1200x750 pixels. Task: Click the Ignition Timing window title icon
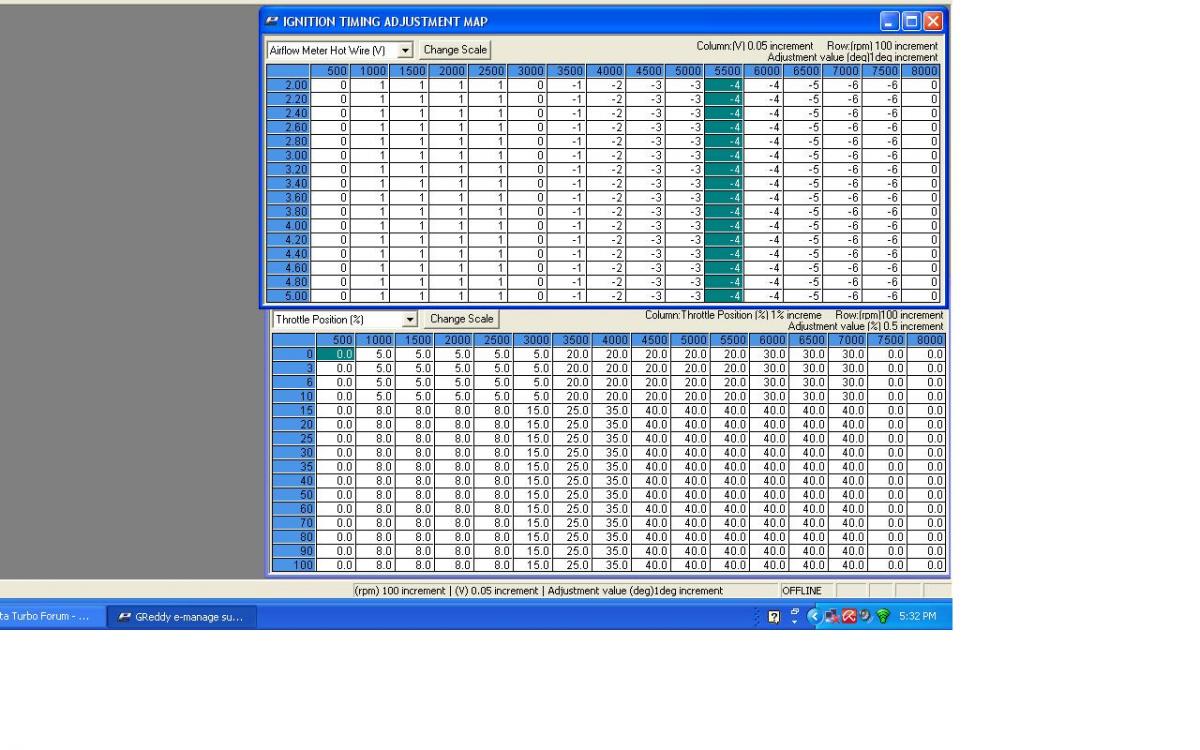point(273,21)
